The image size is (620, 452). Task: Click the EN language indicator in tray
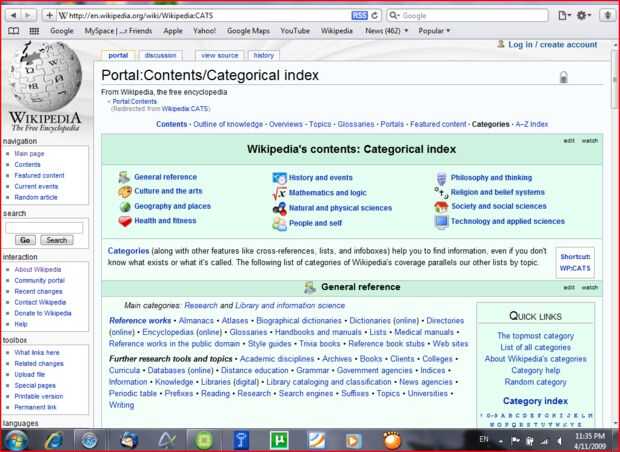click(484, 439)
